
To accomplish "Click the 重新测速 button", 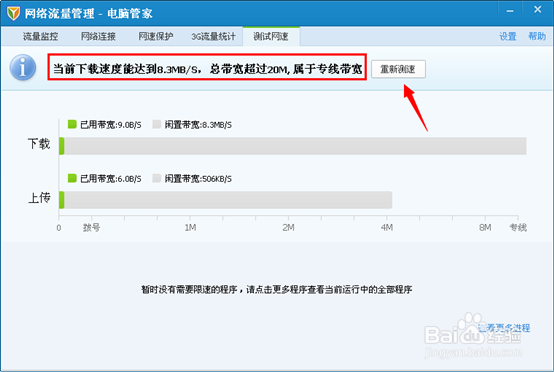I will 398,69.
